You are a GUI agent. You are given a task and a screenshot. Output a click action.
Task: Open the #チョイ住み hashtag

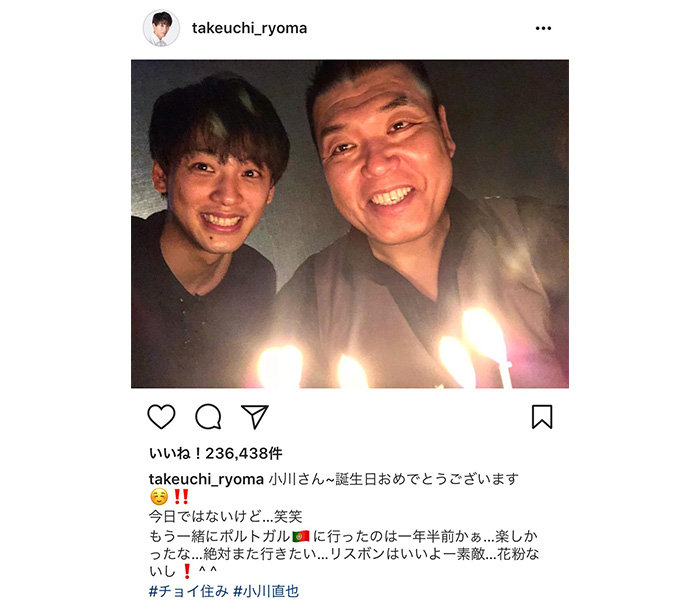tap(188, 591)
